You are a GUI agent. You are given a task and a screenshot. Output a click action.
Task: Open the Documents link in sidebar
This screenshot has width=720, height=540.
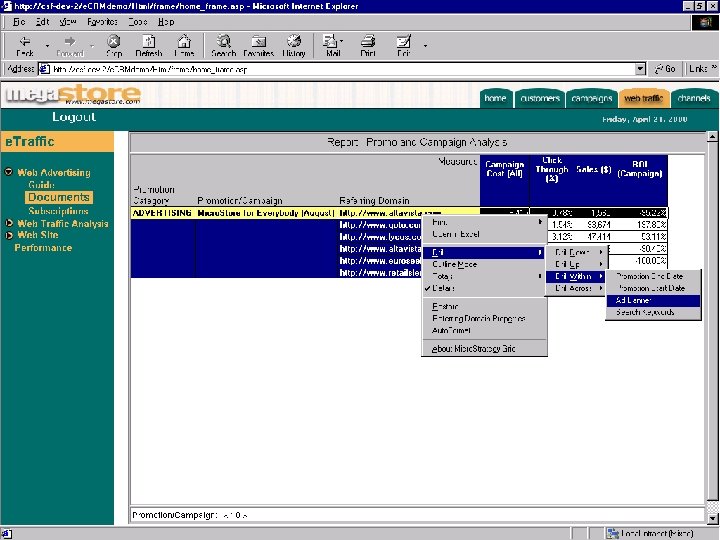point(59,197)
